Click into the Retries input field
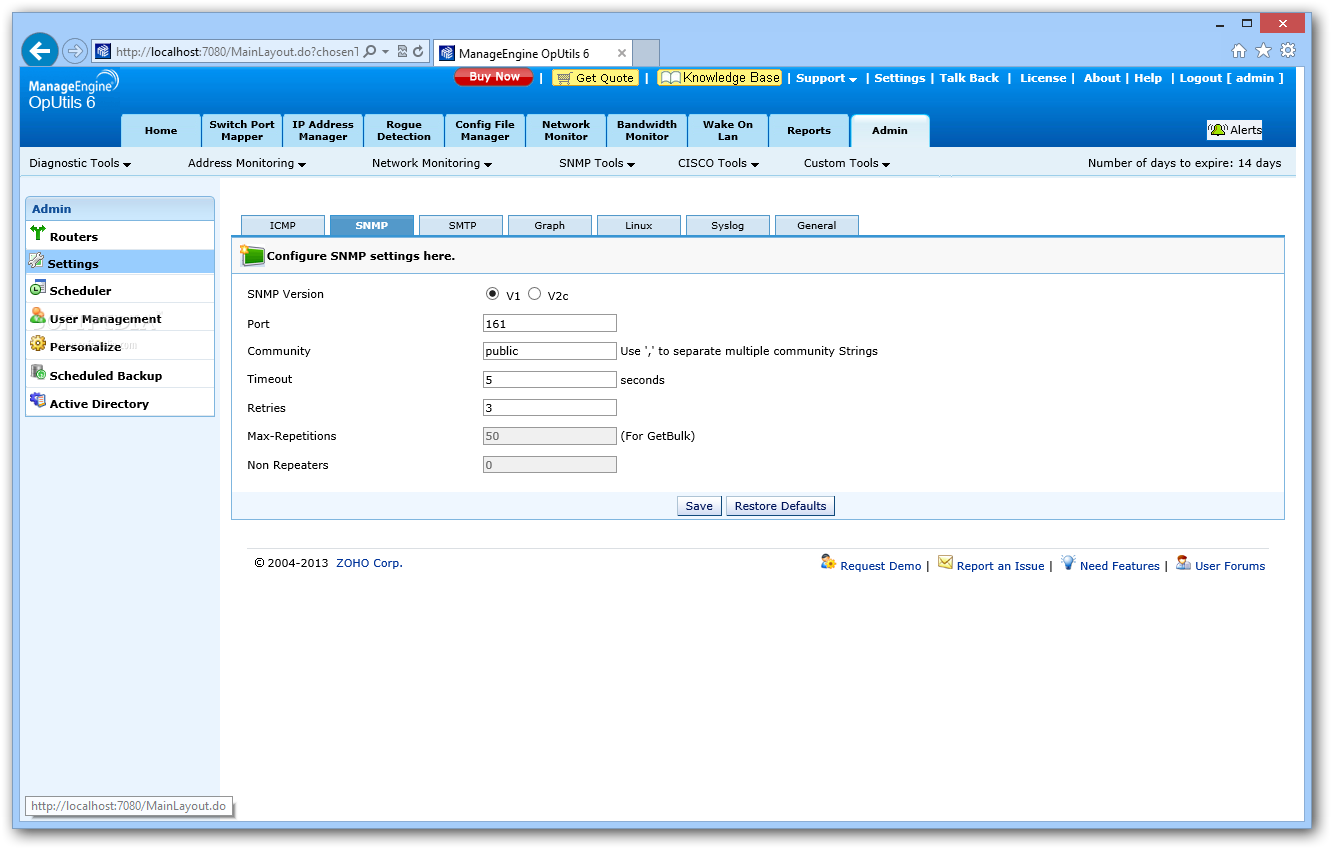Screen dimensions: 1332x849 click(x=550, y=407)
